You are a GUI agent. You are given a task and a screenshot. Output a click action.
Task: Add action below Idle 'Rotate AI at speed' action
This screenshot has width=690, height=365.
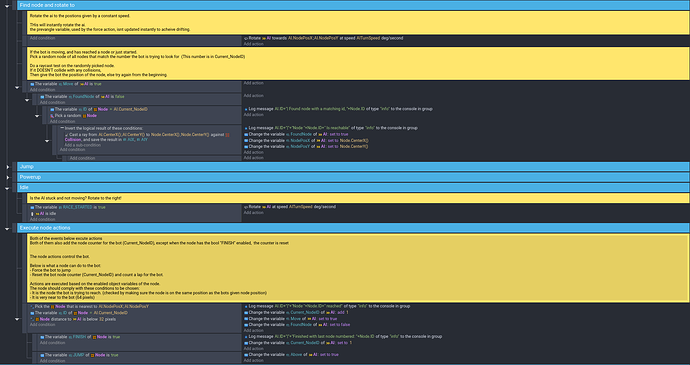(253, 213)
